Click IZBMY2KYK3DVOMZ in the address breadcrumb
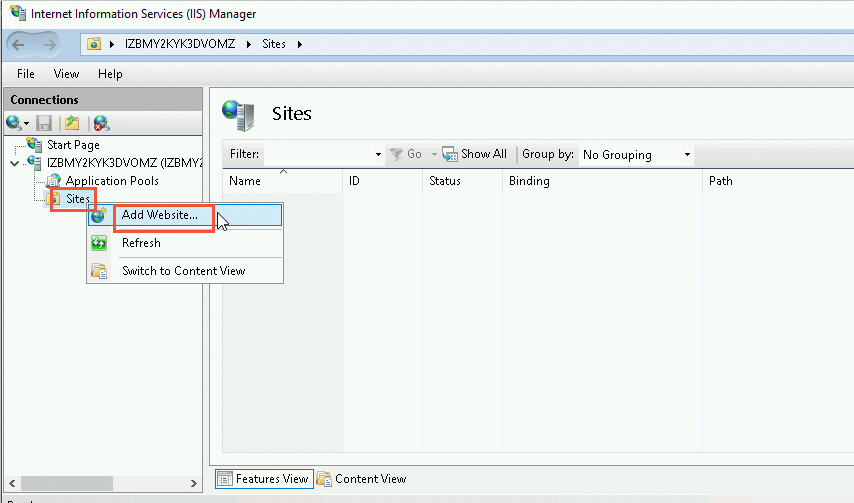 coord(180,44)
